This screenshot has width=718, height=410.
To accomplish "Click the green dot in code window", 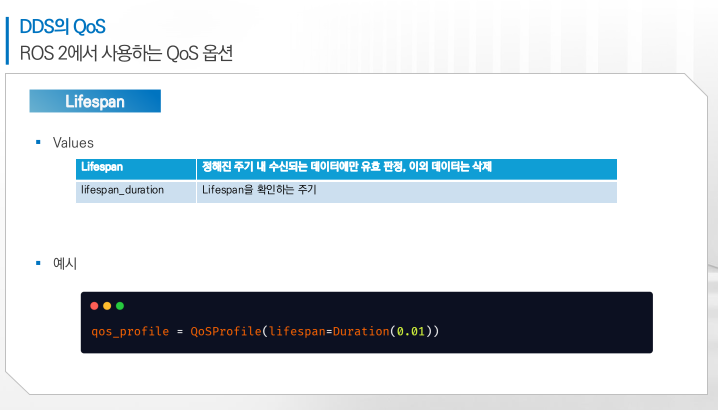I will pyautogui.click(x=120, y=306).
